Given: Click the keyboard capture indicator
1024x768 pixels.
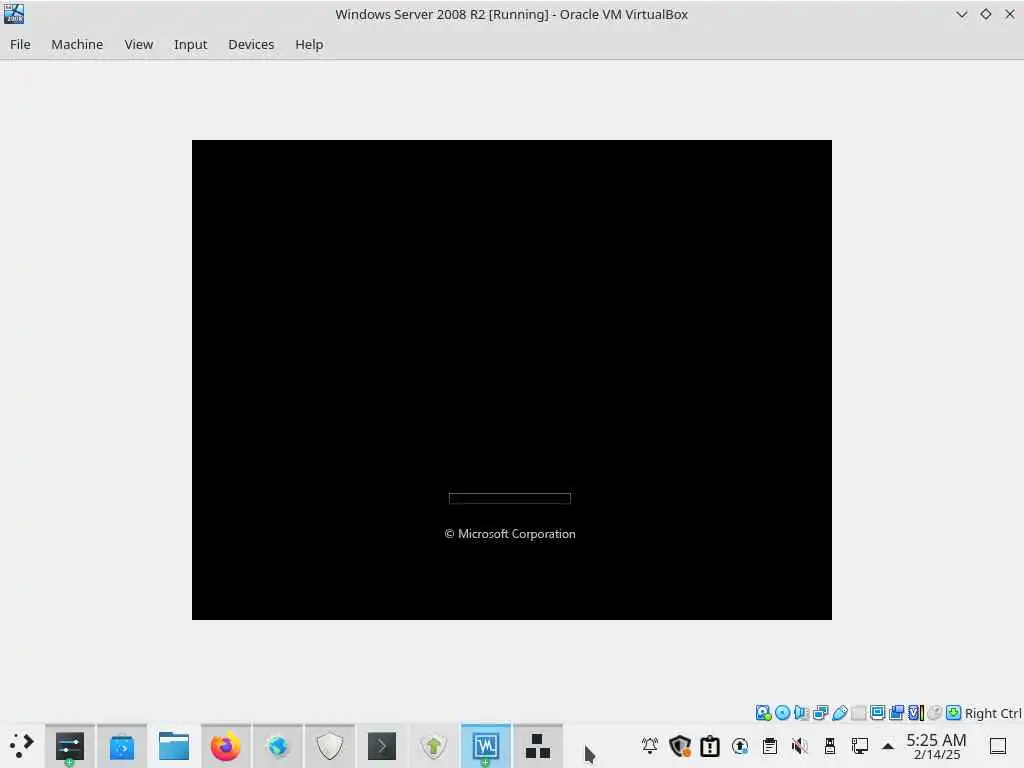Looking at the screenshot, I should [953, 712].
